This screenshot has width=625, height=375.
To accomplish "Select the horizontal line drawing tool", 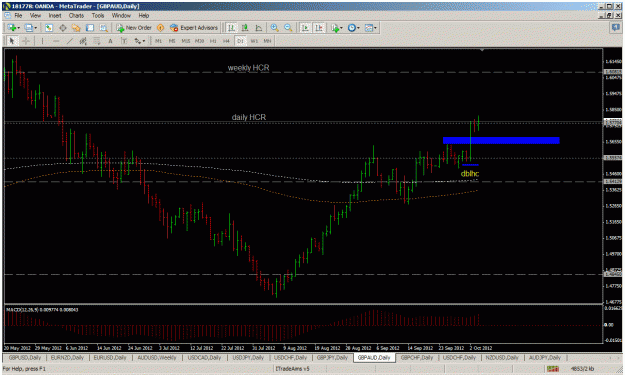I will click(x=56, y=41).
